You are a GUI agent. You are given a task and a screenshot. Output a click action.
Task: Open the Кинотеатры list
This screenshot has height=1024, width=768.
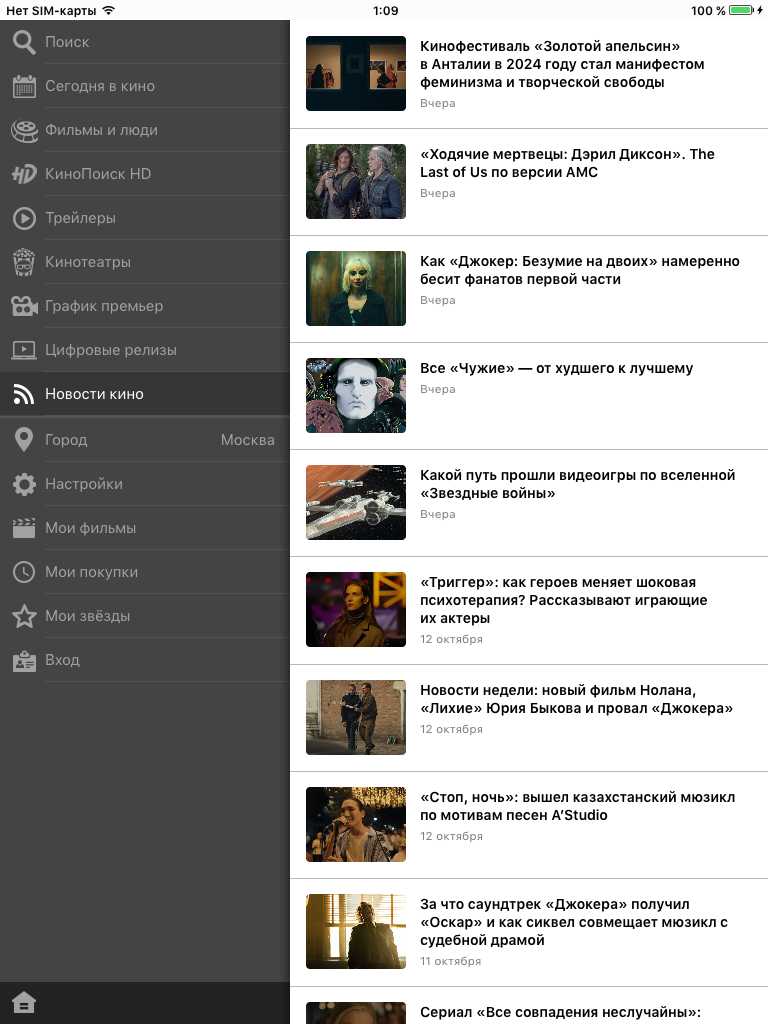click(x=145, y=262)
